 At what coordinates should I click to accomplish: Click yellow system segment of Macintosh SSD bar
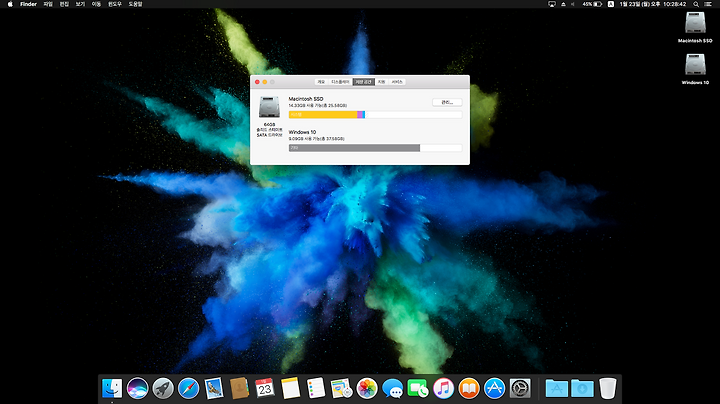[323, 115]
